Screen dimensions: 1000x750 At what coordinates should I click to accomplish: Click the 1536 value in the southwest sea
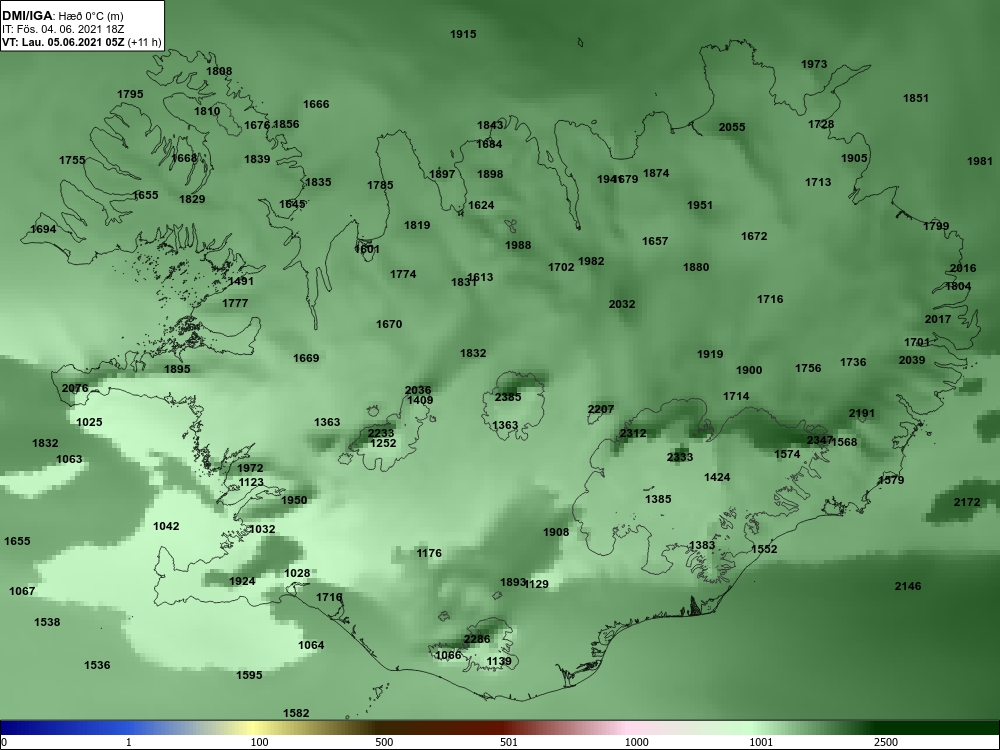[97, 666]
